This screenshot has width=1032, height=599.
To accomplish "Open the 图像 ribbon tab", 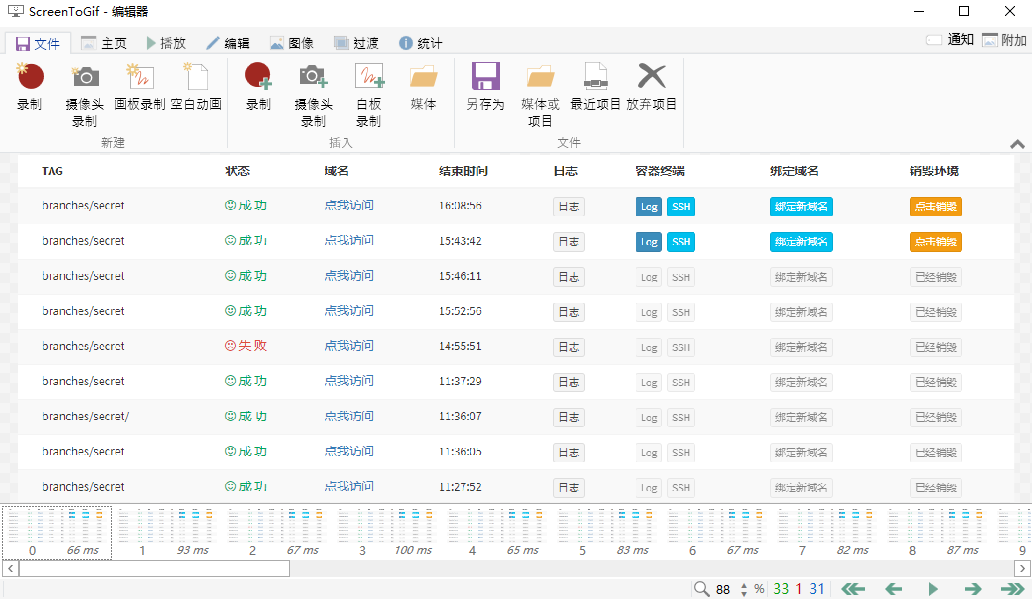I will [292, 43].
